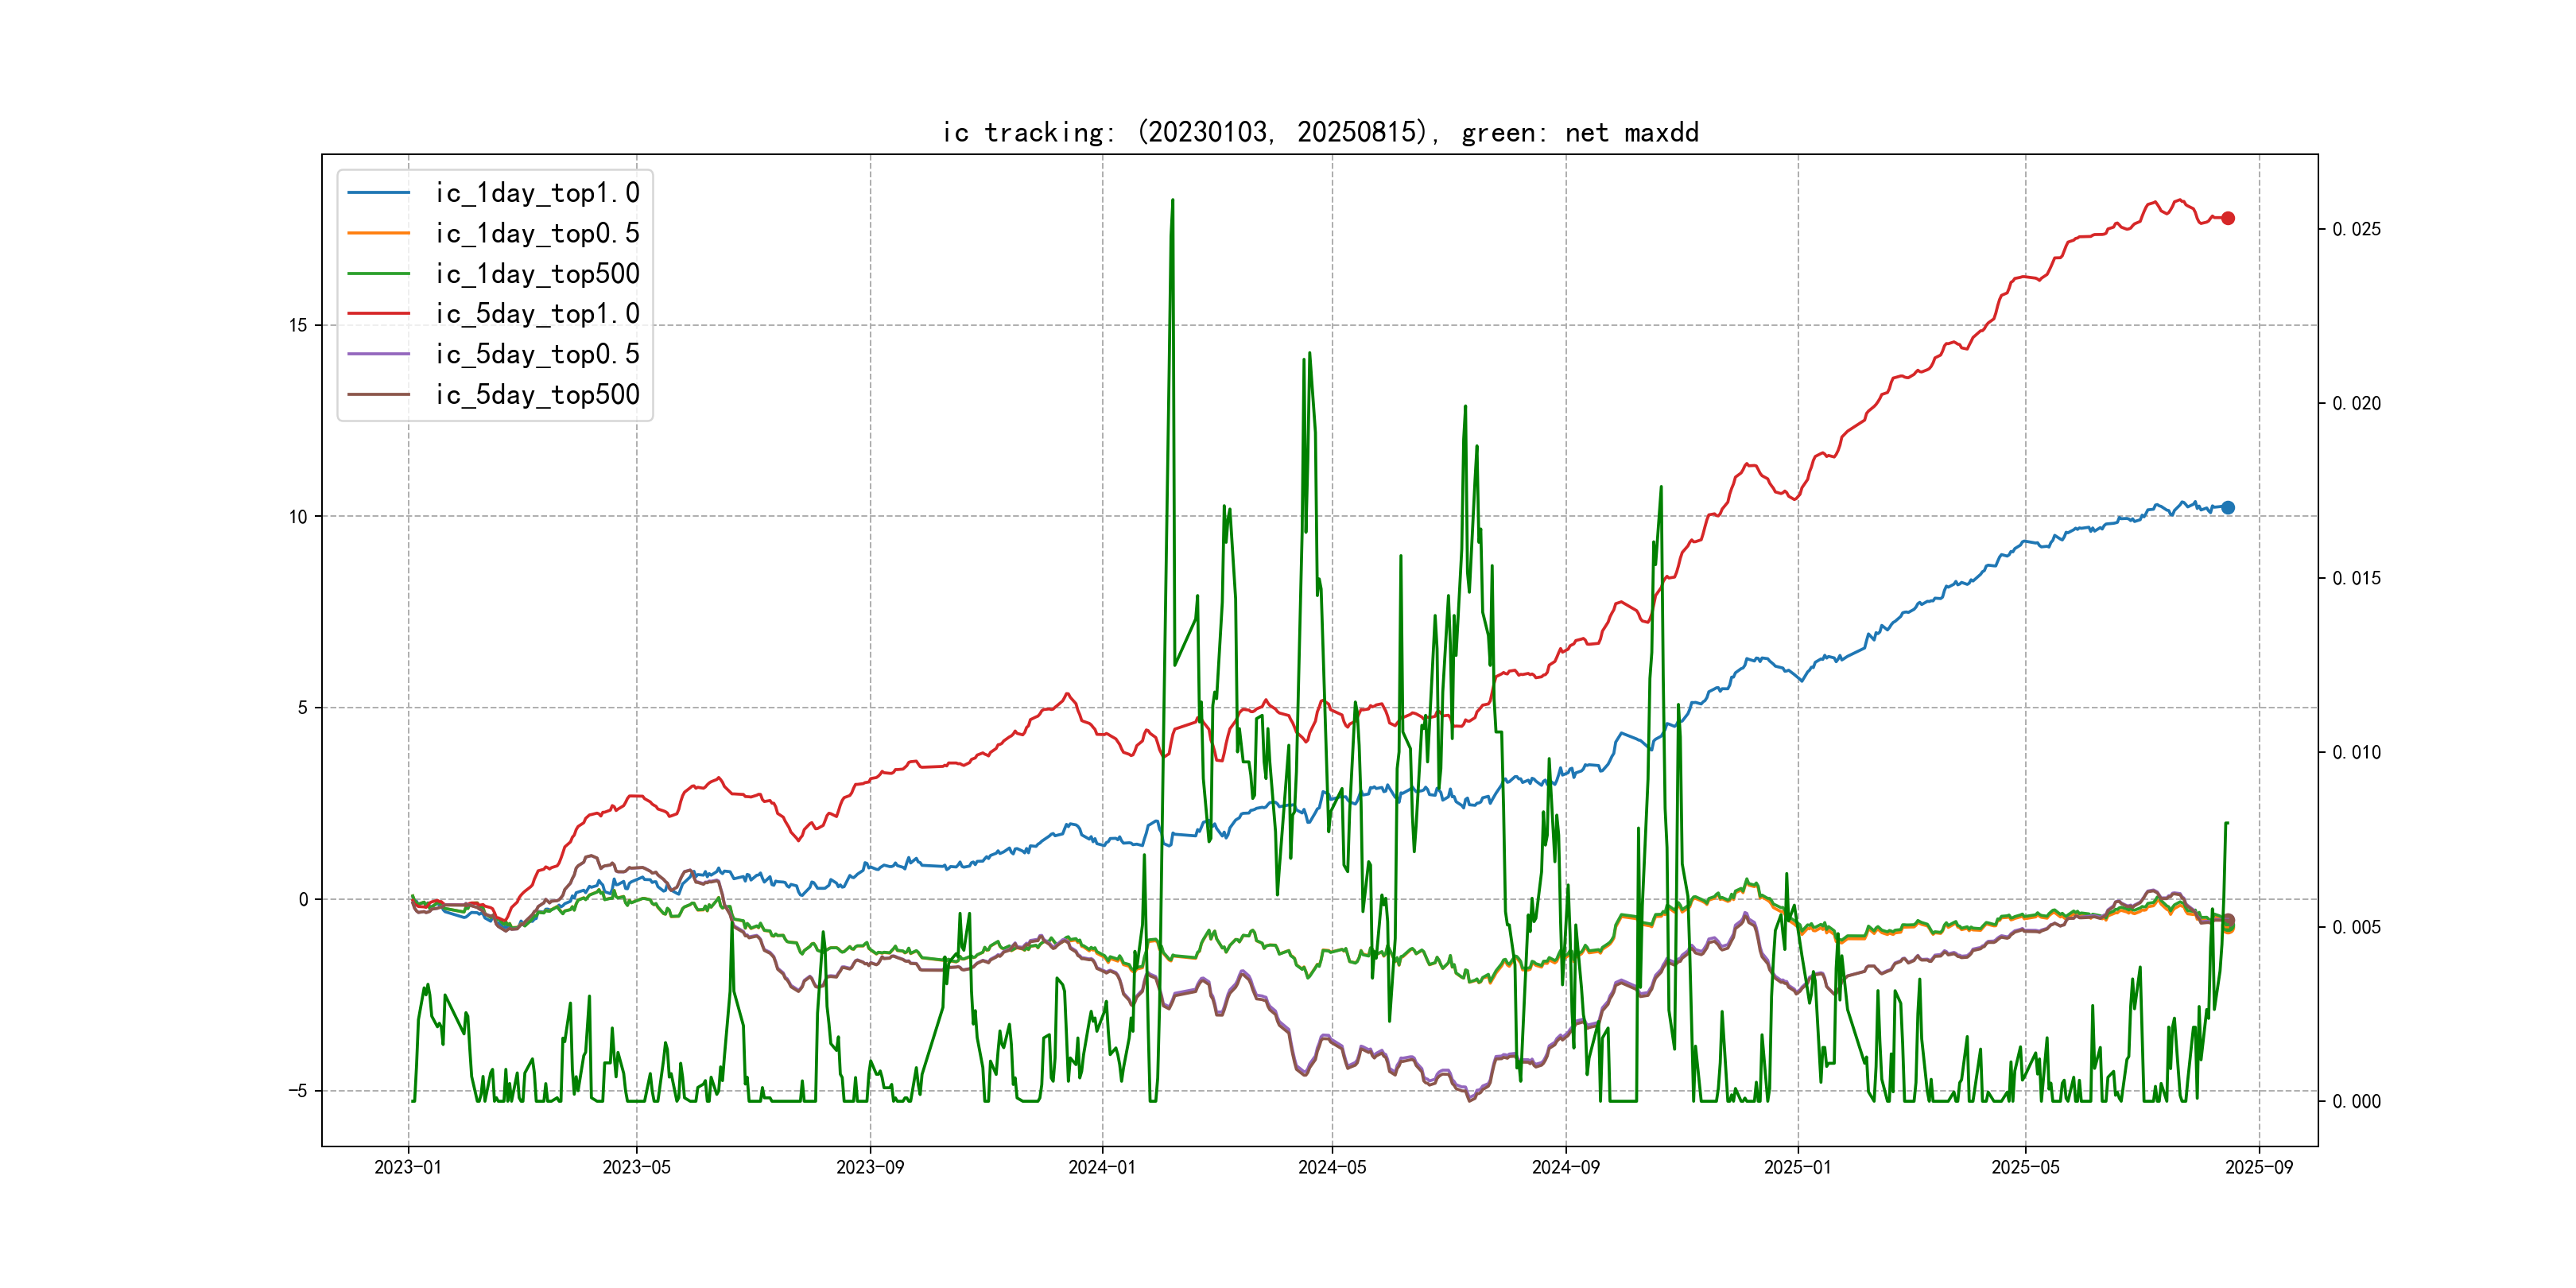Viewport: 2576px width, 1288px height.
Task: Click the left y-axis label 15
Action: tap(298, 325)
